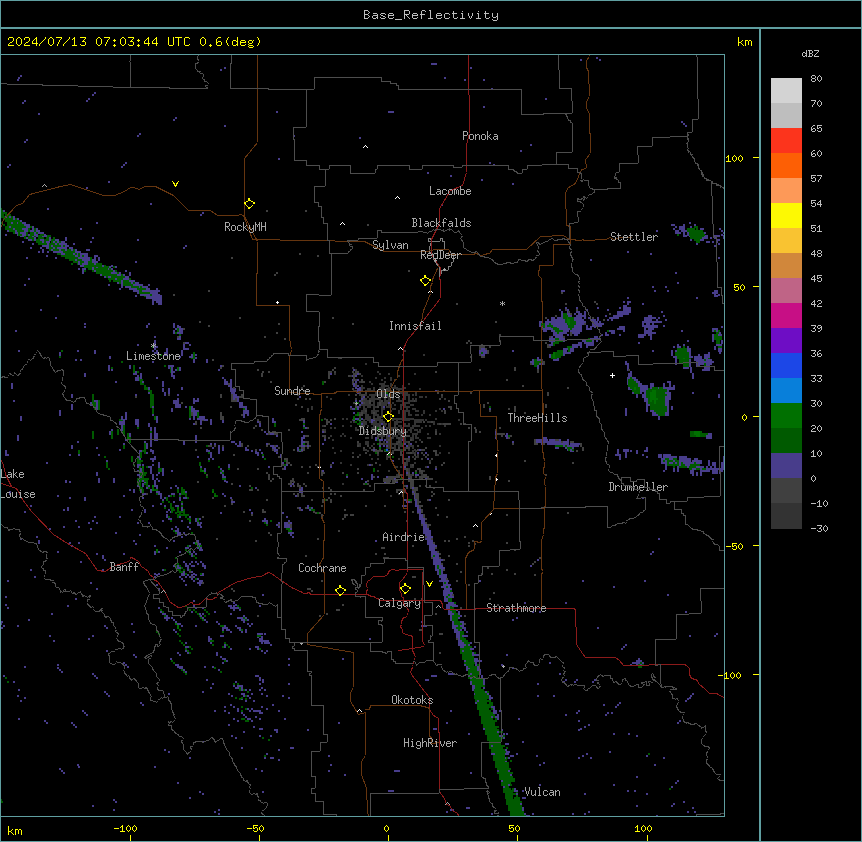The width and height of the screenshot is (862, 842).
Task: Click the -10 value on the dBZ legend
Action: [819, 503]
